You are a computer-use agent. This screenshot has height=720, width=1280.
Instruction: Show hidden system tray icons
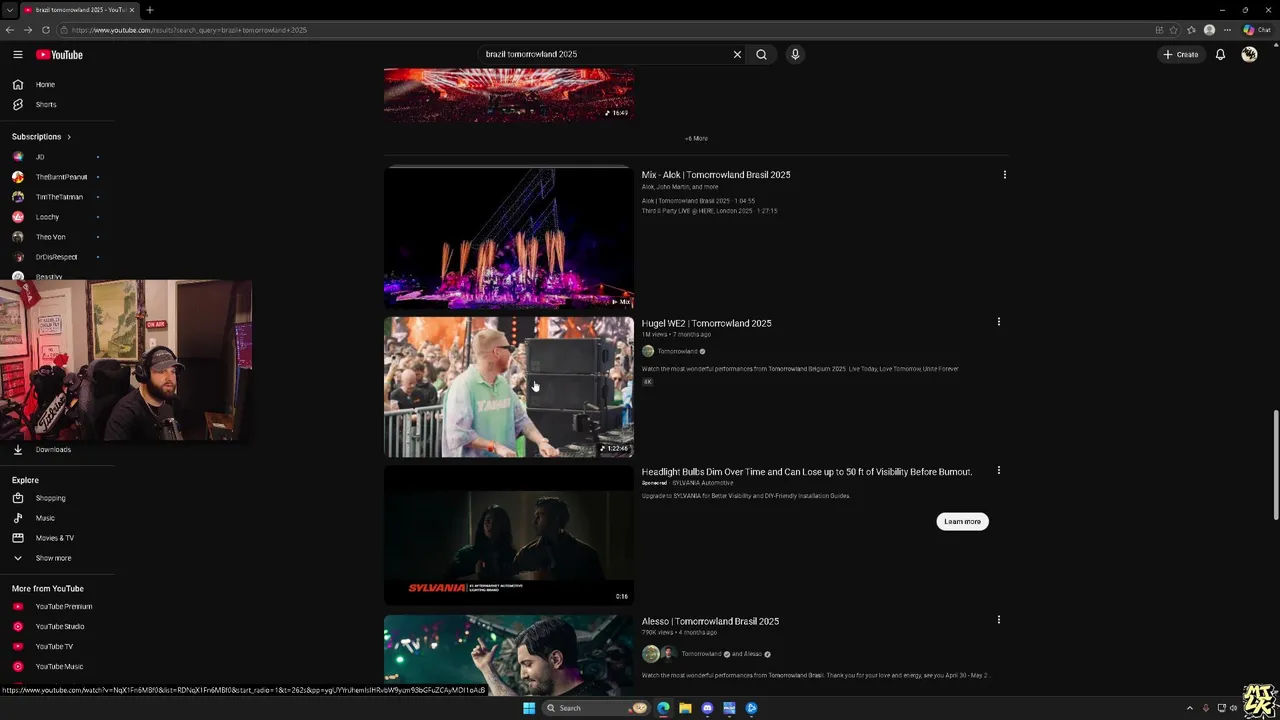click(1189, 708)
